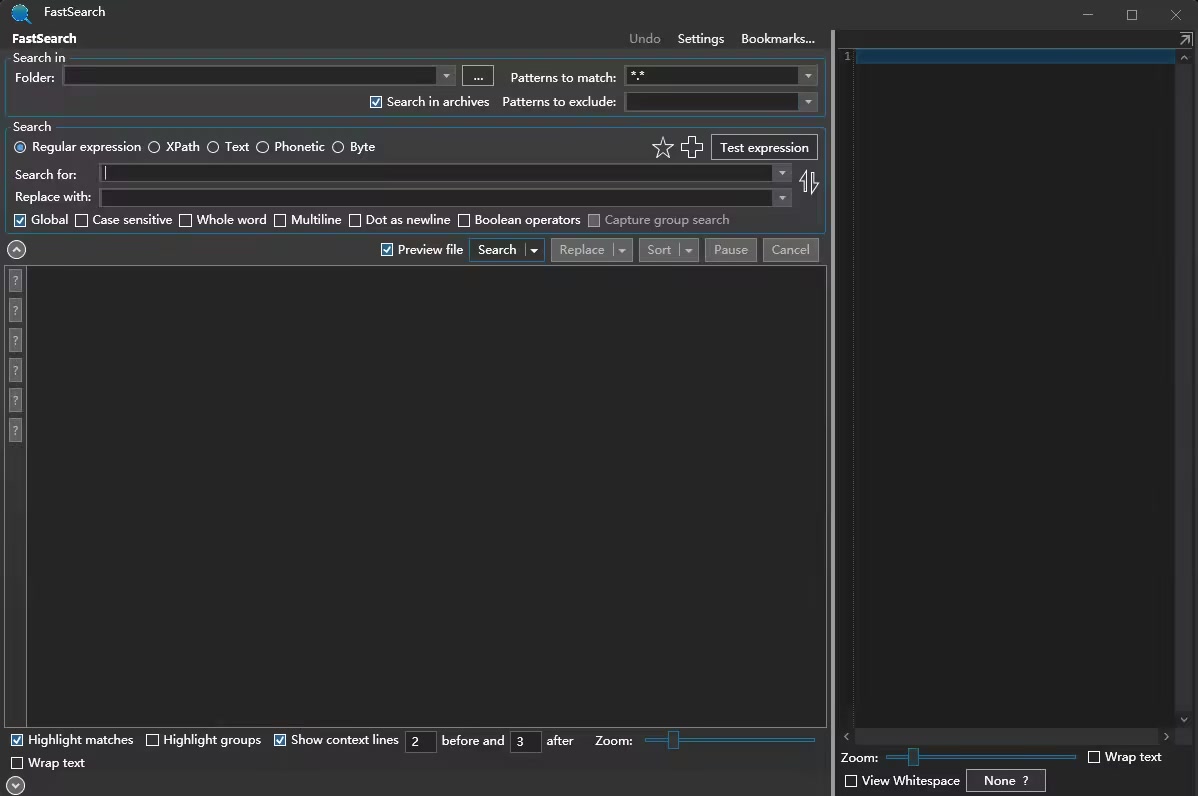
Task: Click the plus add-bookmark icon
Action: point(692,148)
